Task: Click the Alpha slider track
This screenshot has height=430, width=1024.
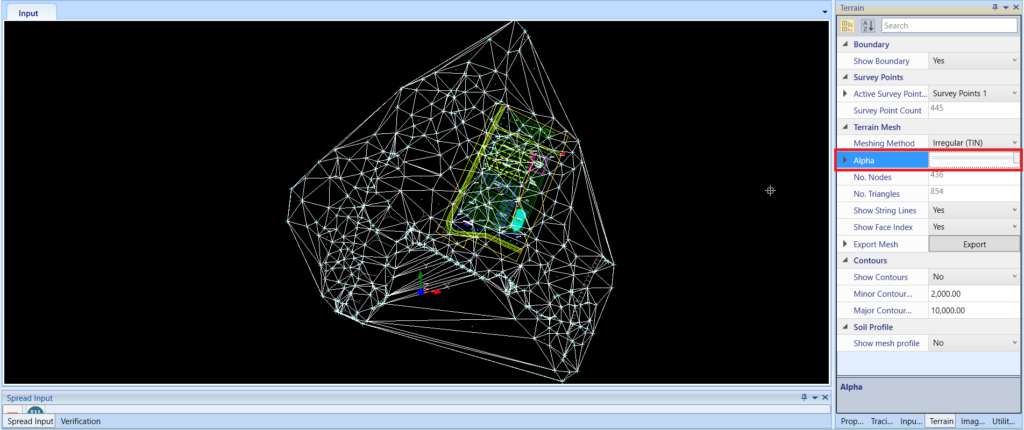Action: (972, 159)
